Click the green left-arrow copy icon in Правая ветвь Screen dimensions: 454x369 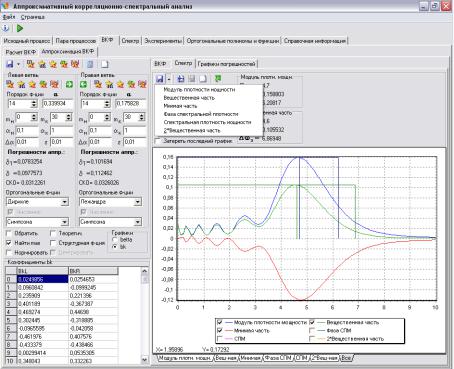[83, 84]
